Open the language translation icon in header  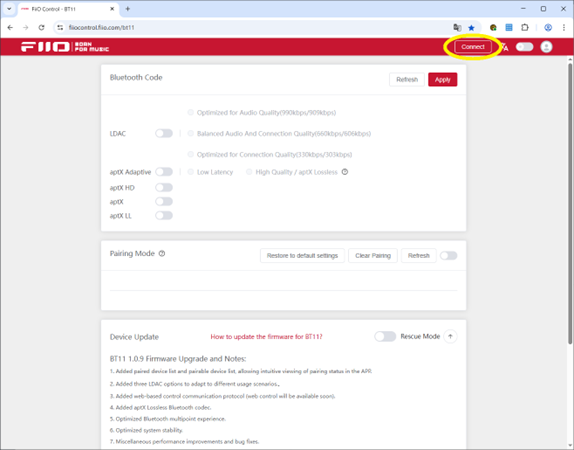coord(505,47)
